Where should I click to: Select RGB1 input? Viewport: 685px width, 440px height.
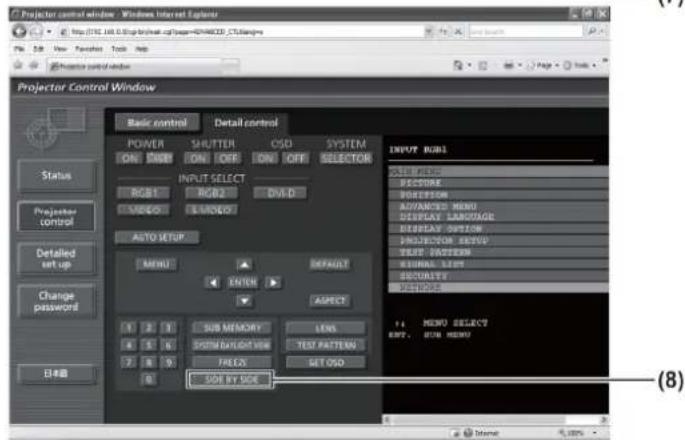[x=144, y=193]
